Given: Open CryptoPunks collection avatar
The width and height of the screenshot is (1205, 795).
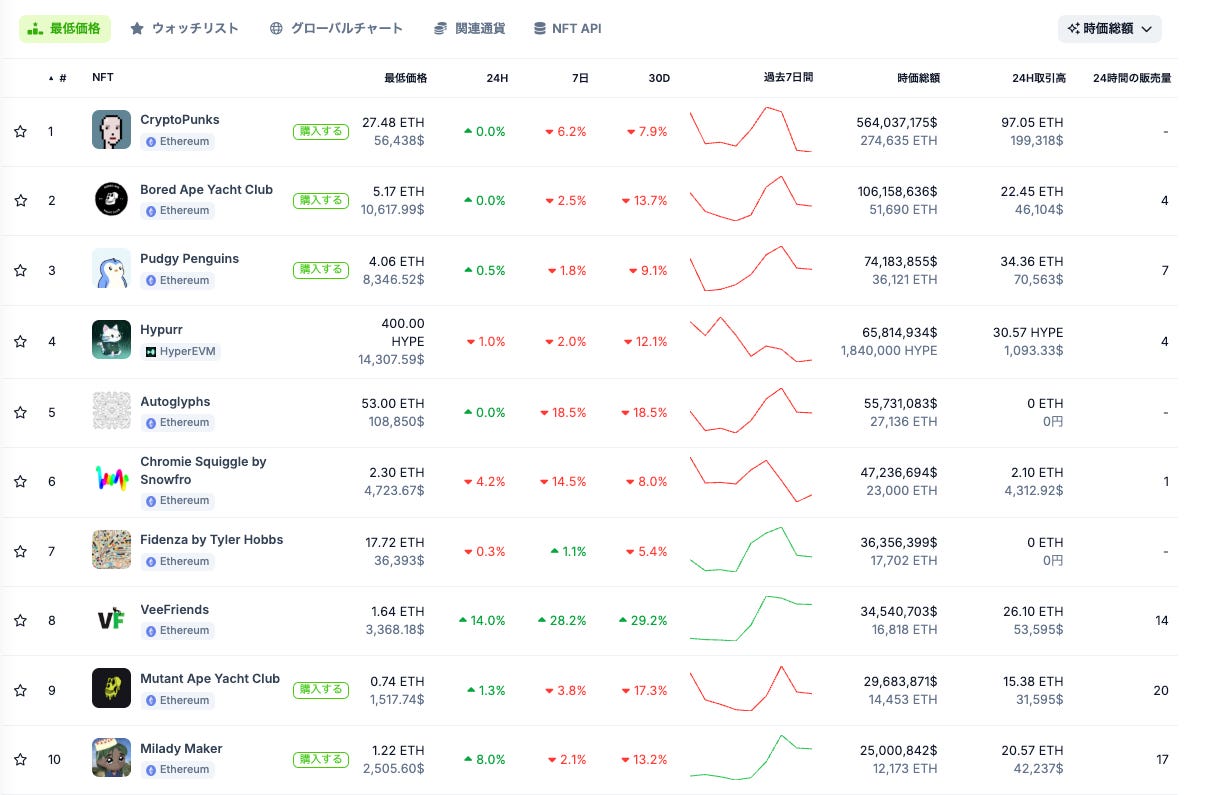Looking at the screenshot, I should pos(111,130).
